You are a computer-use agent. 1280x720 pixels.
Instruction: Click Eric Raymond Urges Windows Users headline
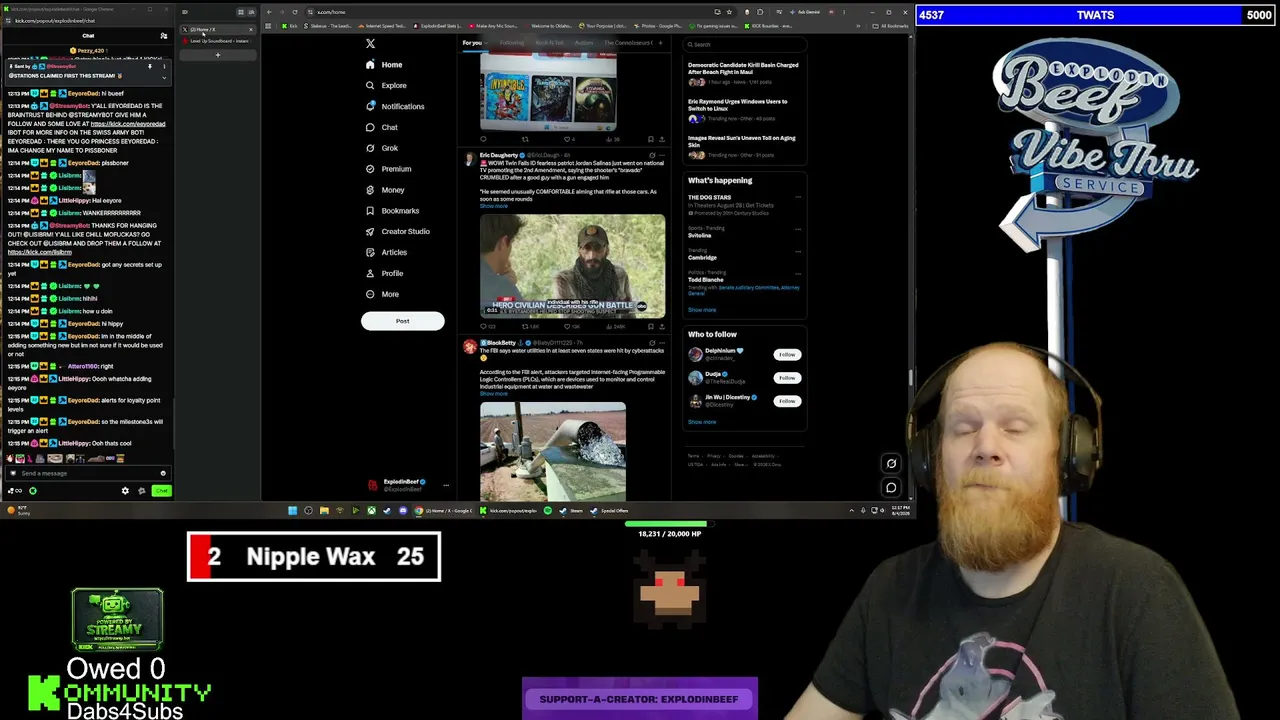coord(738,105)
